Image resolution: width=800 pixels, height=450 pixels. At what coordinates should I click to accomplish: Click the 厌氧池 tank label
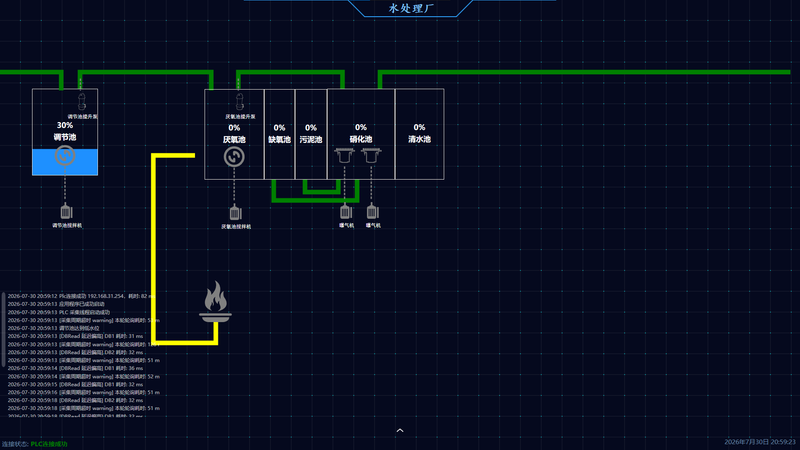tap(234, 139)
